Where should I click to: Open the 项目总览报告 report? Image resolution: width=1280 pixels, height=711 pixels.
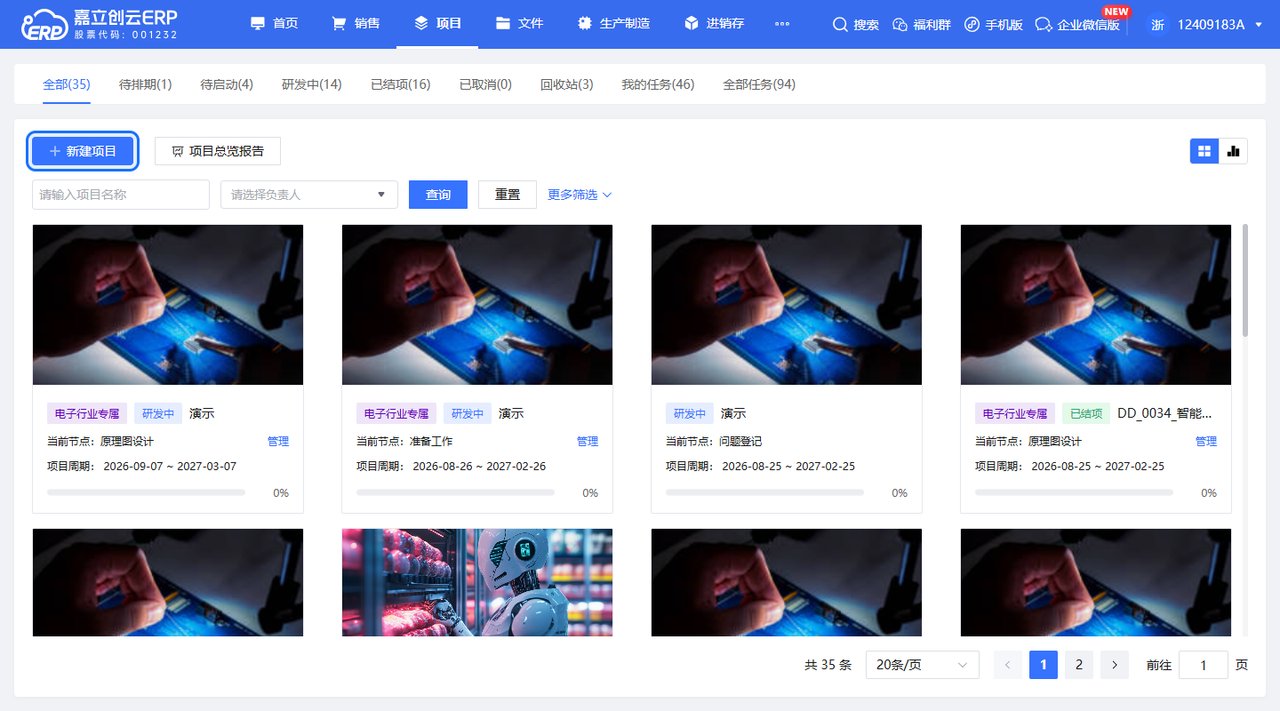coord(218,151)
